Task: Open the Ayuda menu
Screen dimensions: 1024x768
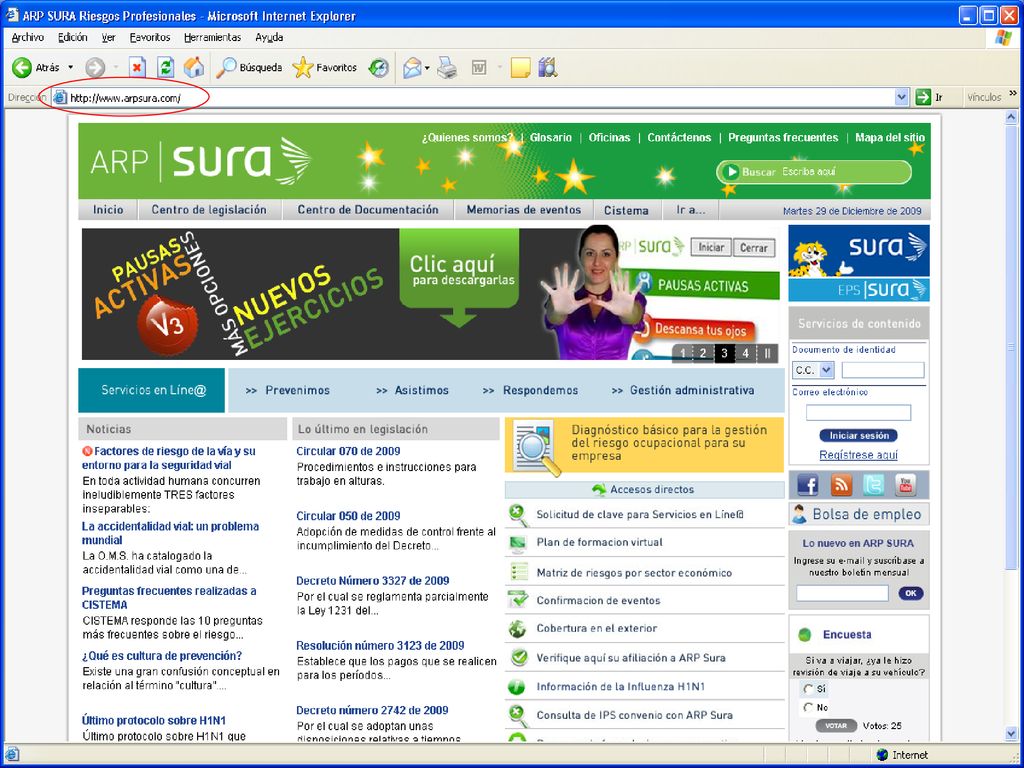Action: 269,37
